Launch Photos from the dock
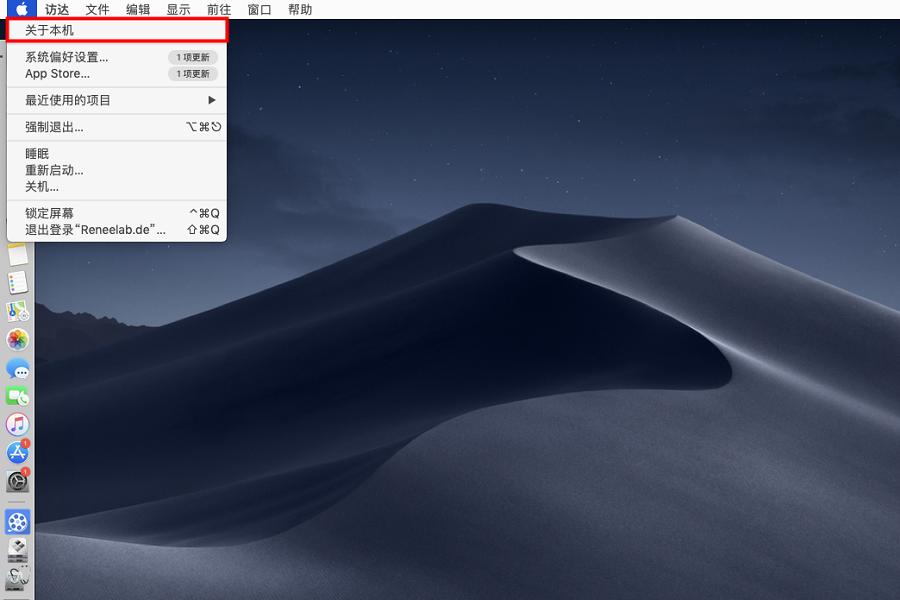 click(x=17, y=339)
